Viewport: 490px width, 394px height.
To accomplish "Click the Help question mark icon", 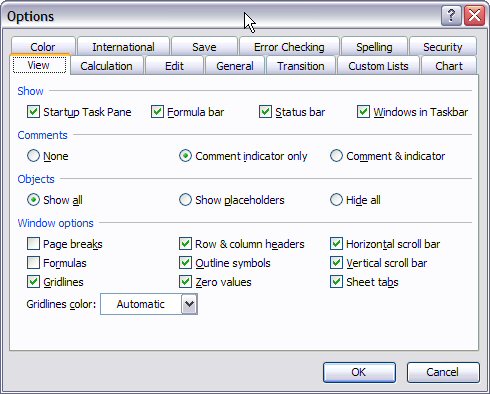I will tap(451, 15).
